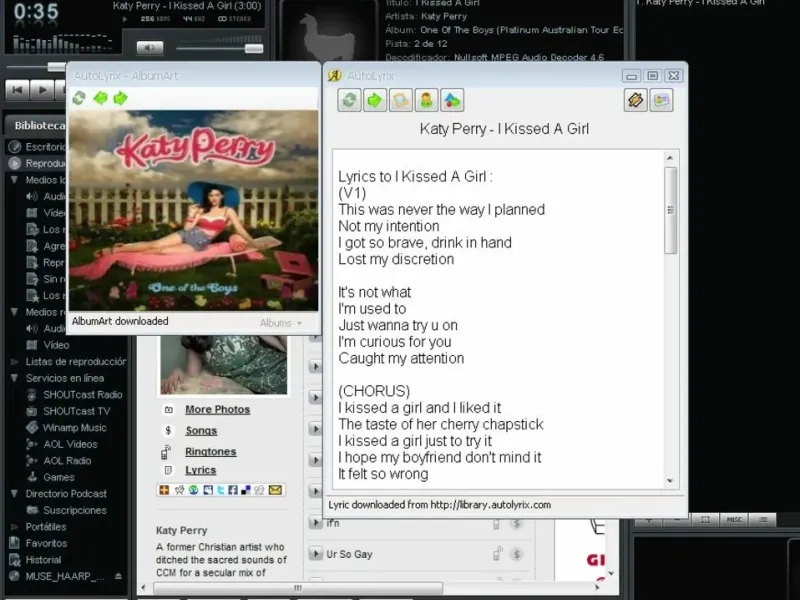This screenshot has width=800, height=600.
Task: Click horizontal scrollbar left arrow
Action: [x=143, y=588]
